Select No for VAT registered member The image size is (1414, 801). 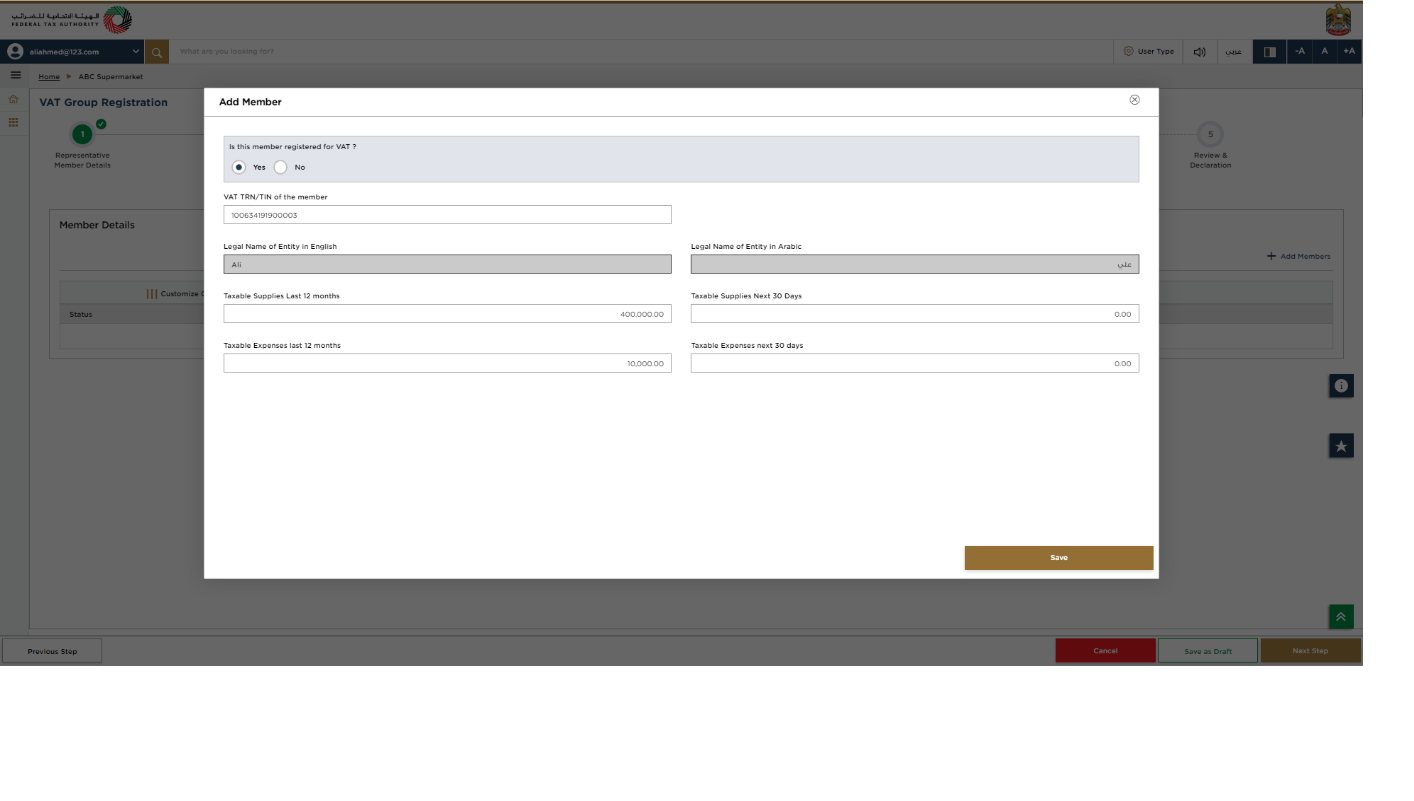click(281, 167)
